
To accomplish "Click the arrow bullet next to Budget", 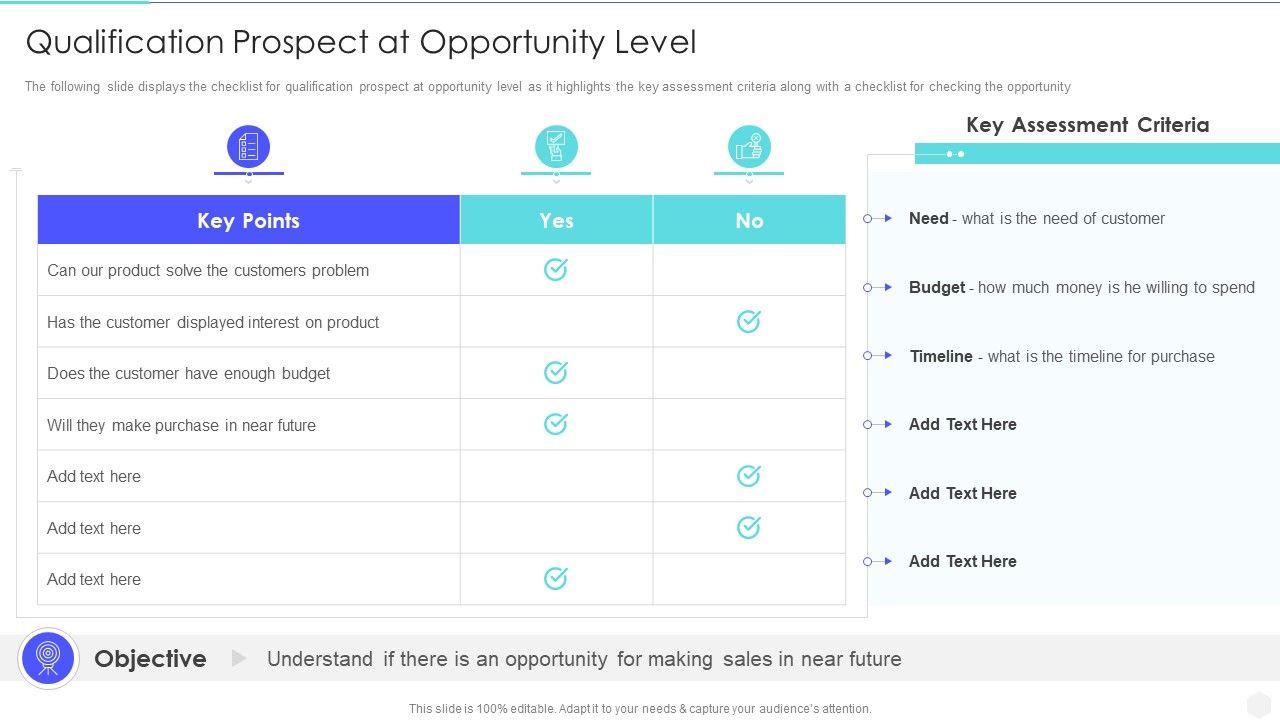I will pyautogui.click(x=878, y=287).
